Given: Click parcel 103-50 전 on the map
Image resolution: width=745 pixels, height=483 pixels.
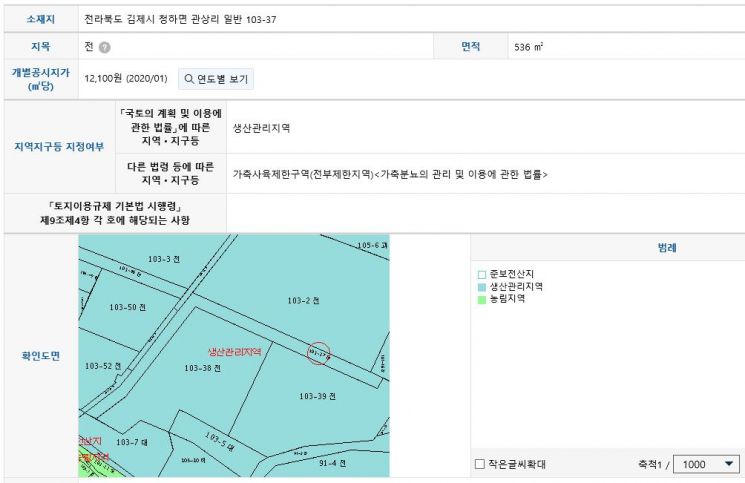Looking at the screenshot, I should (127, 307).
